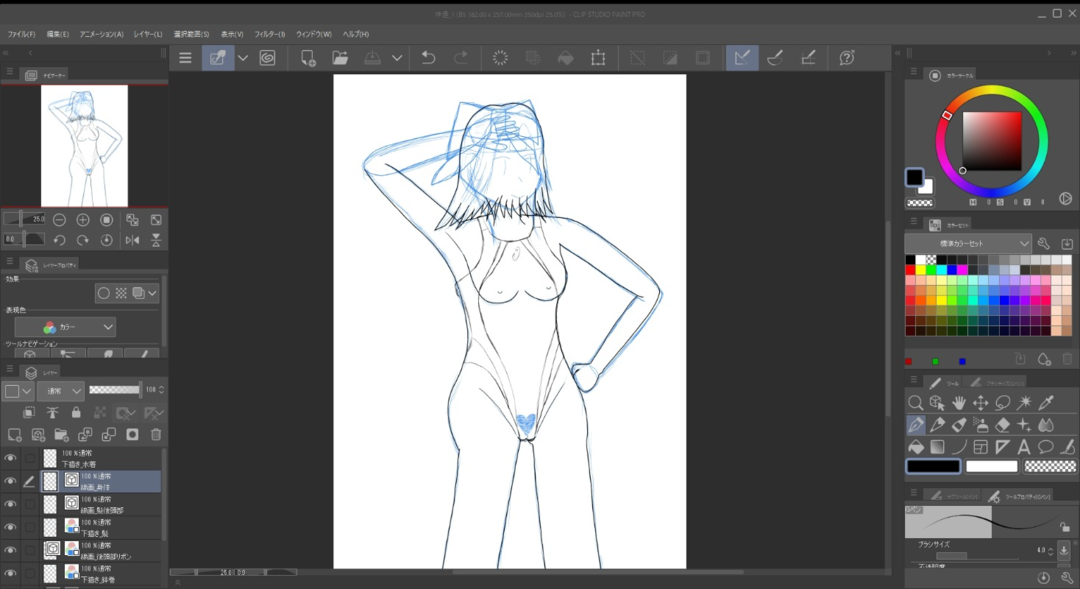Click the Open file folder button

click(340, 58)
